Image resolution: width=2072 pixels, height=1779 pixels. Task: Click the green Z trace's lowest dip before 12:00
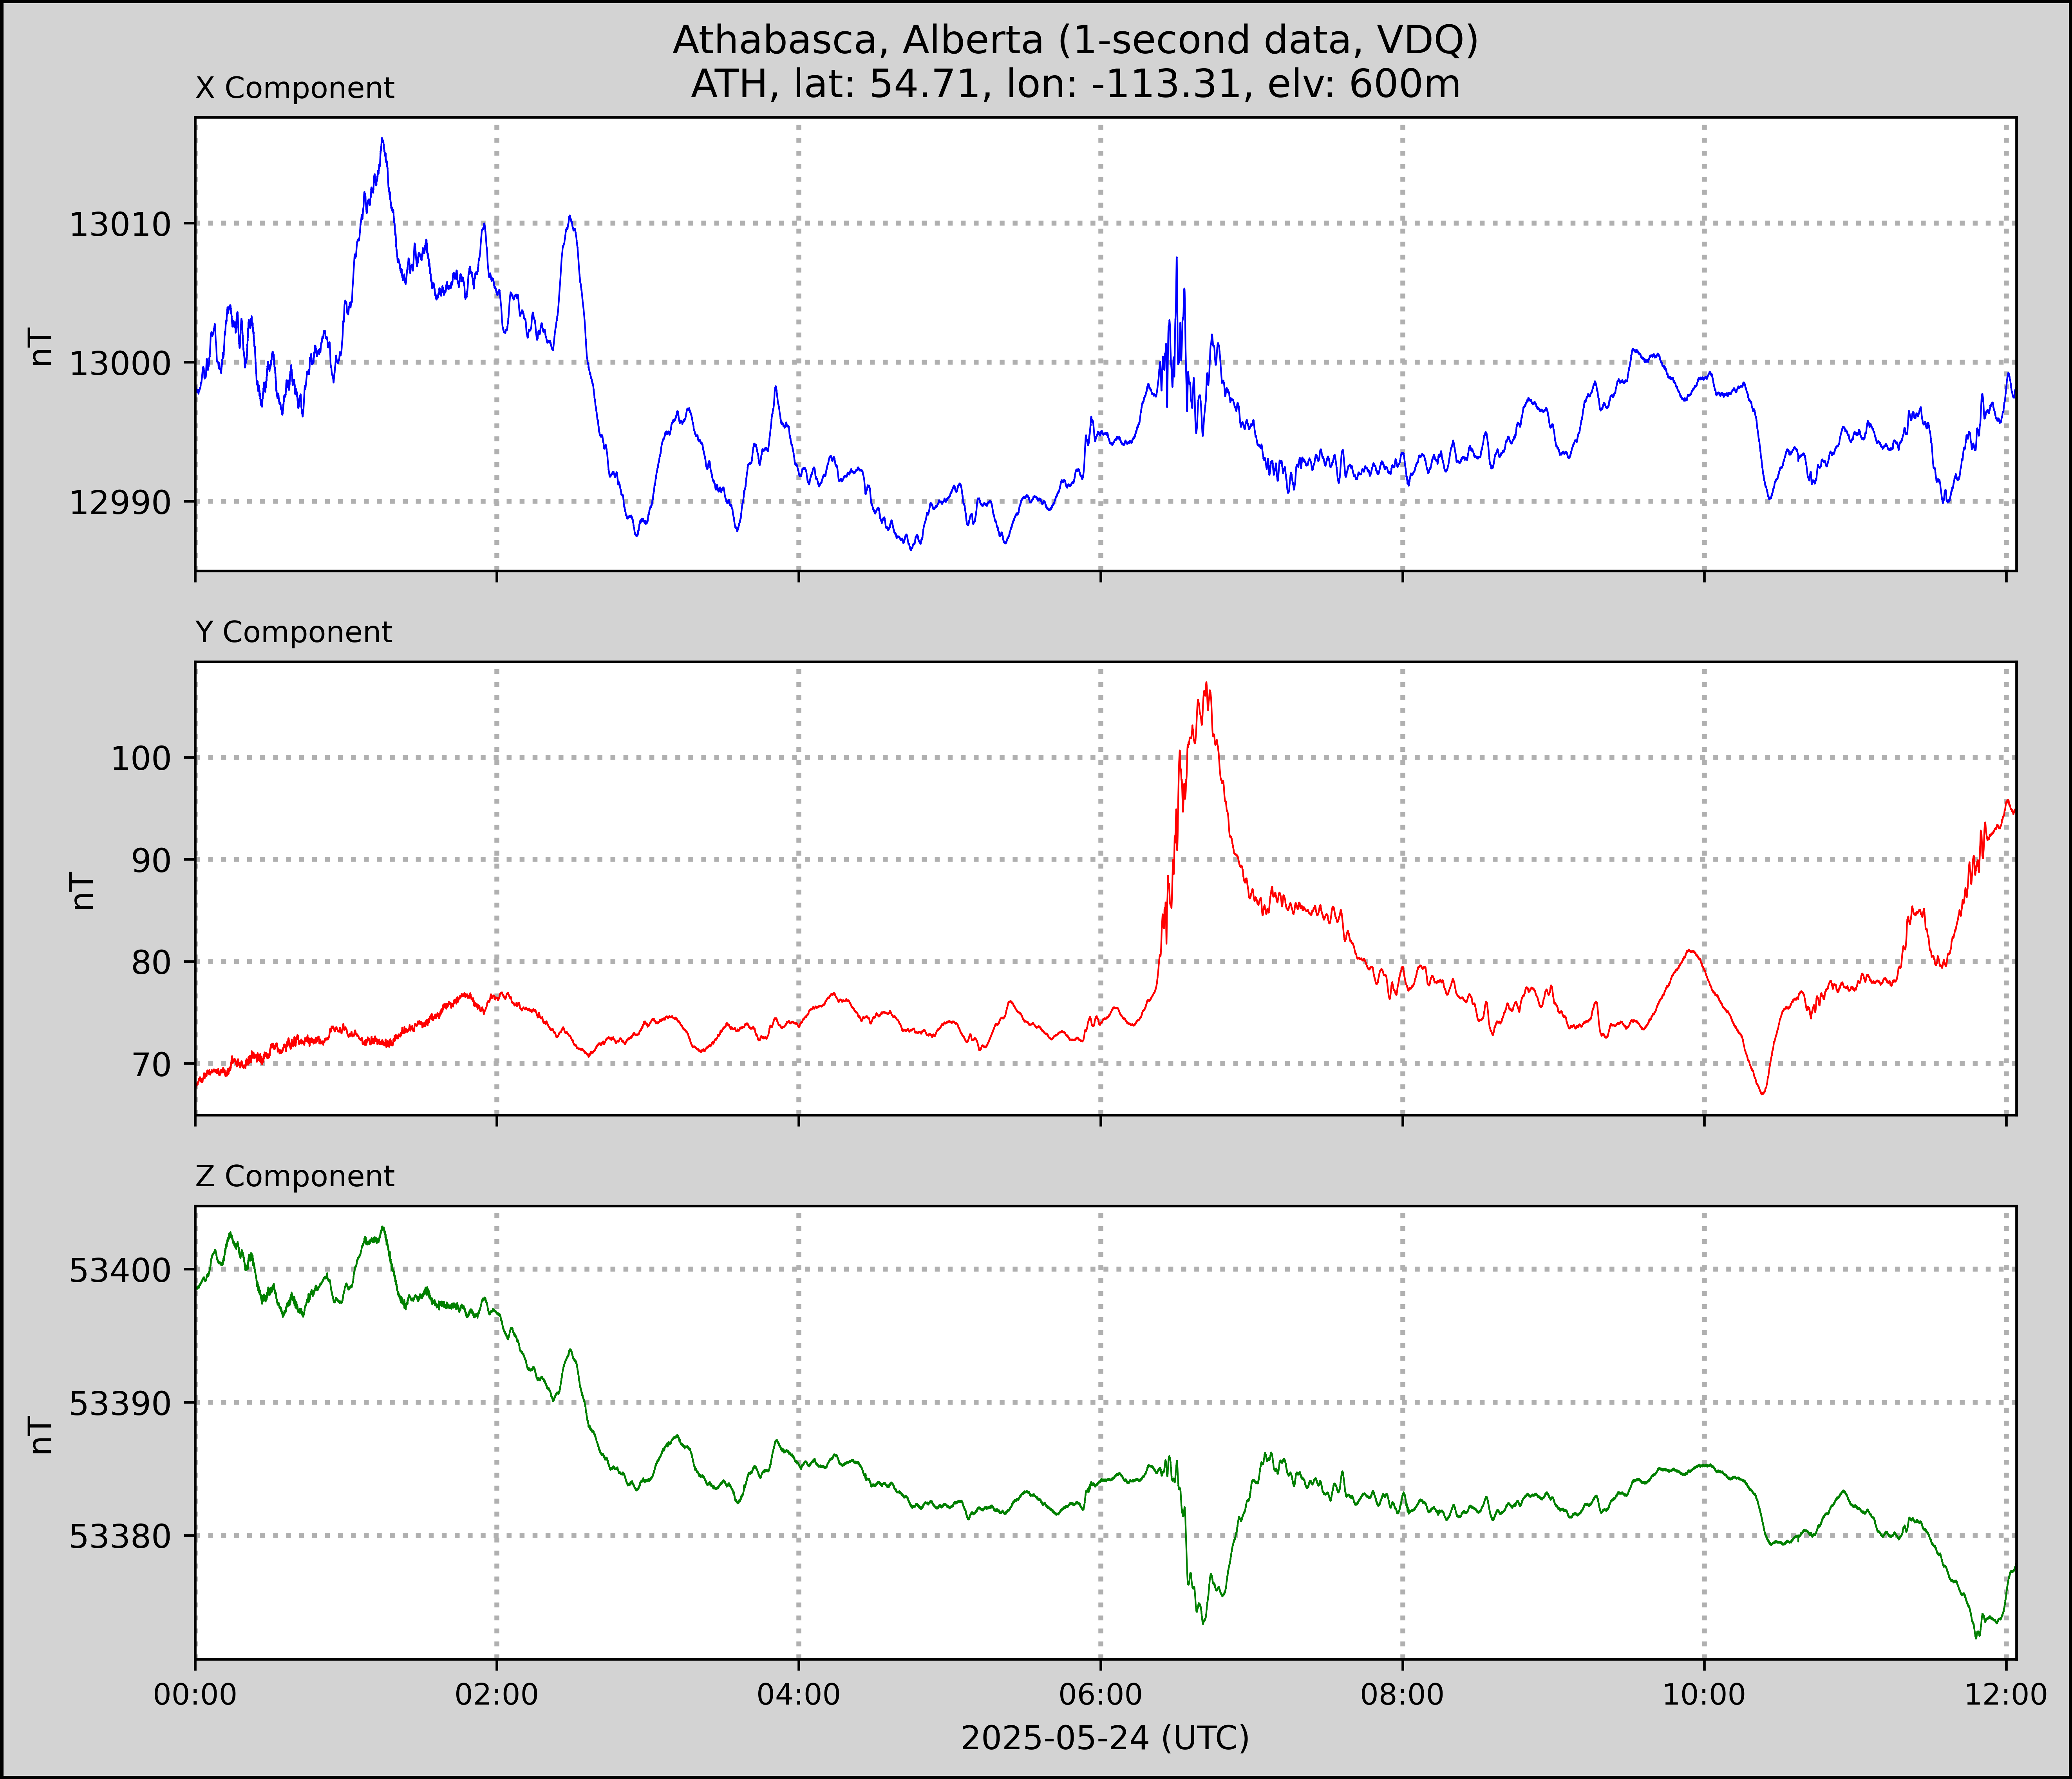pyautogui.click(x=1976, y=1638)
